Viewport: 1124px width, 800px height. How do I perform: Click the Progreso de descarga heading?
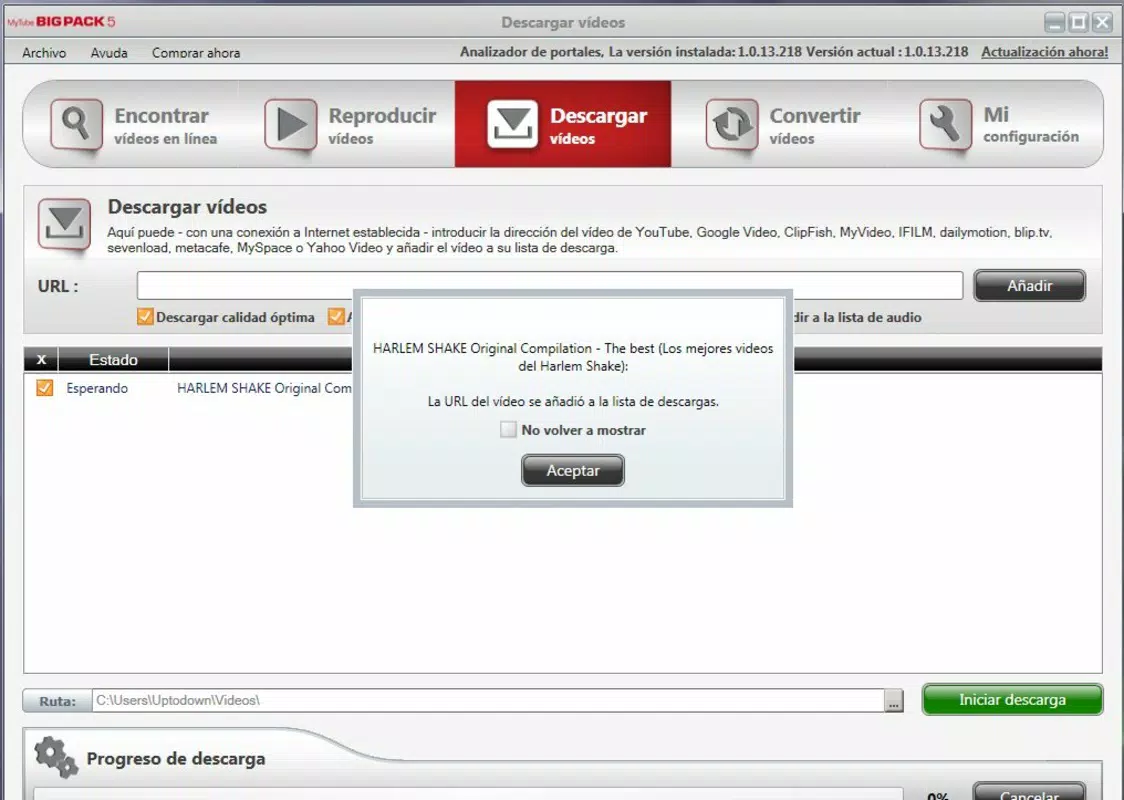pos(176,758)
